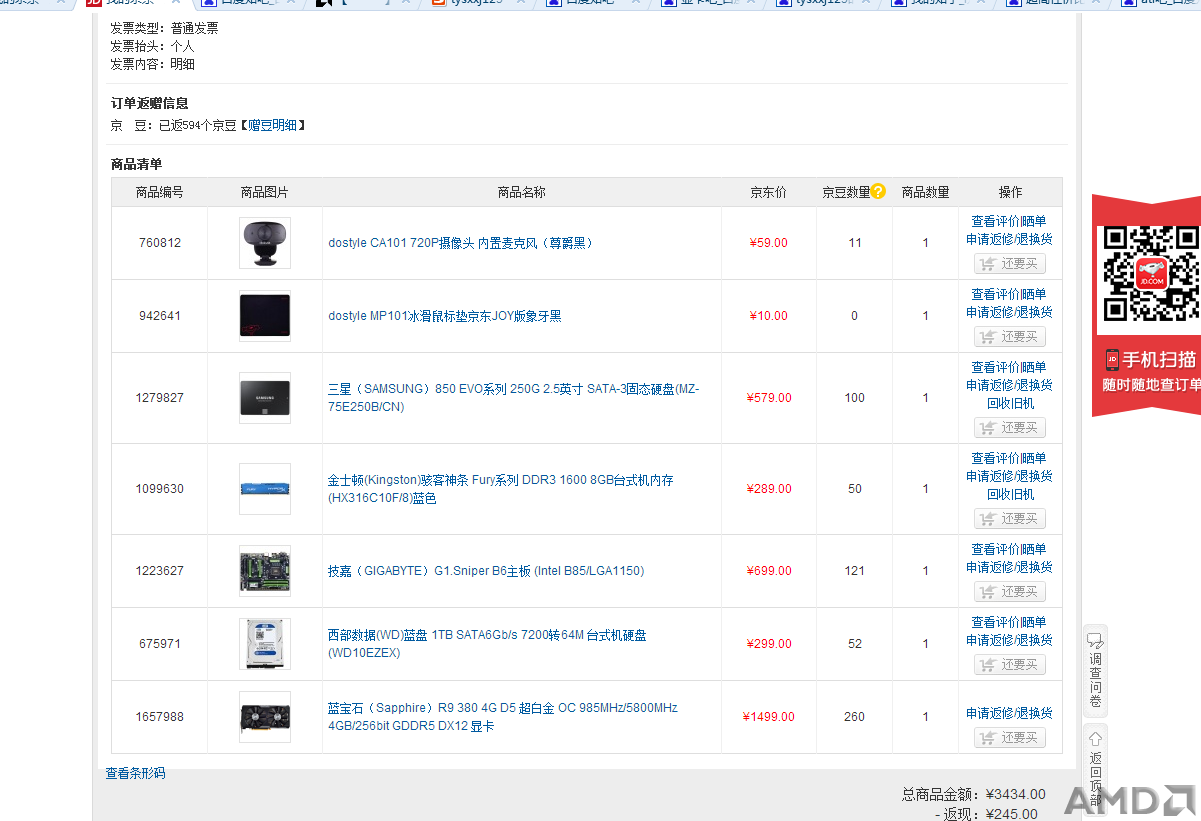Open the Kingston Fury memory thumbnail
The width and height of the screenshot is (1201, 821).
pyautogui.click(x=265, y=489)
